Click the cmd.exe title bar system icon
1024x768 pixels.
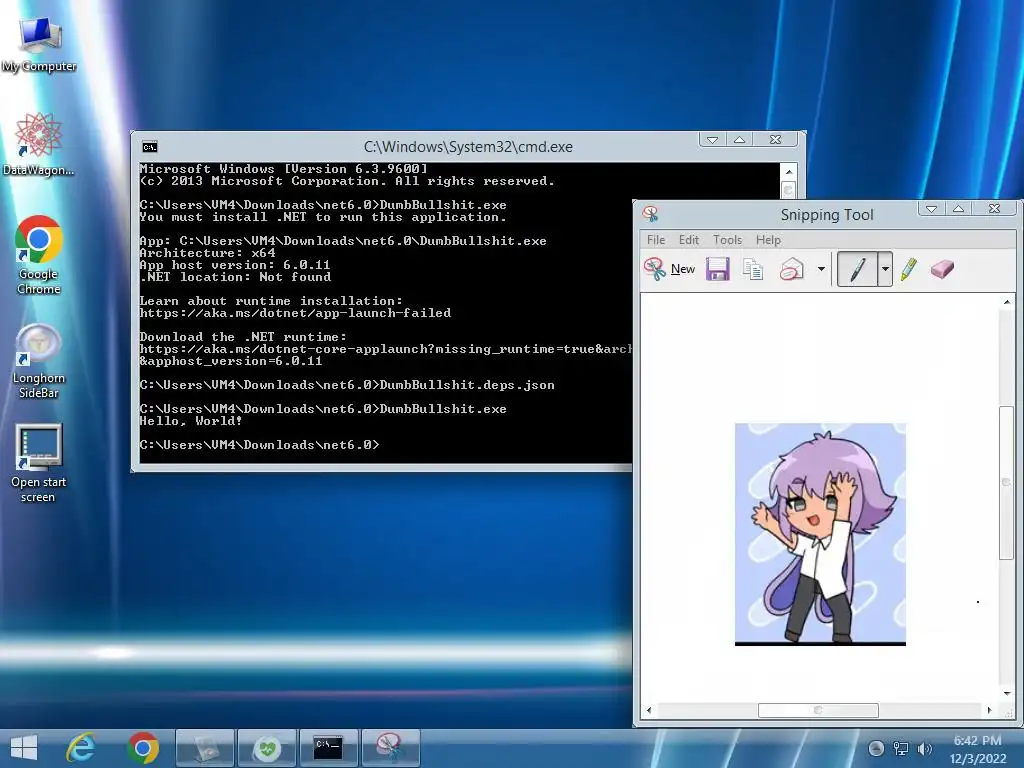tap(150, 147)
